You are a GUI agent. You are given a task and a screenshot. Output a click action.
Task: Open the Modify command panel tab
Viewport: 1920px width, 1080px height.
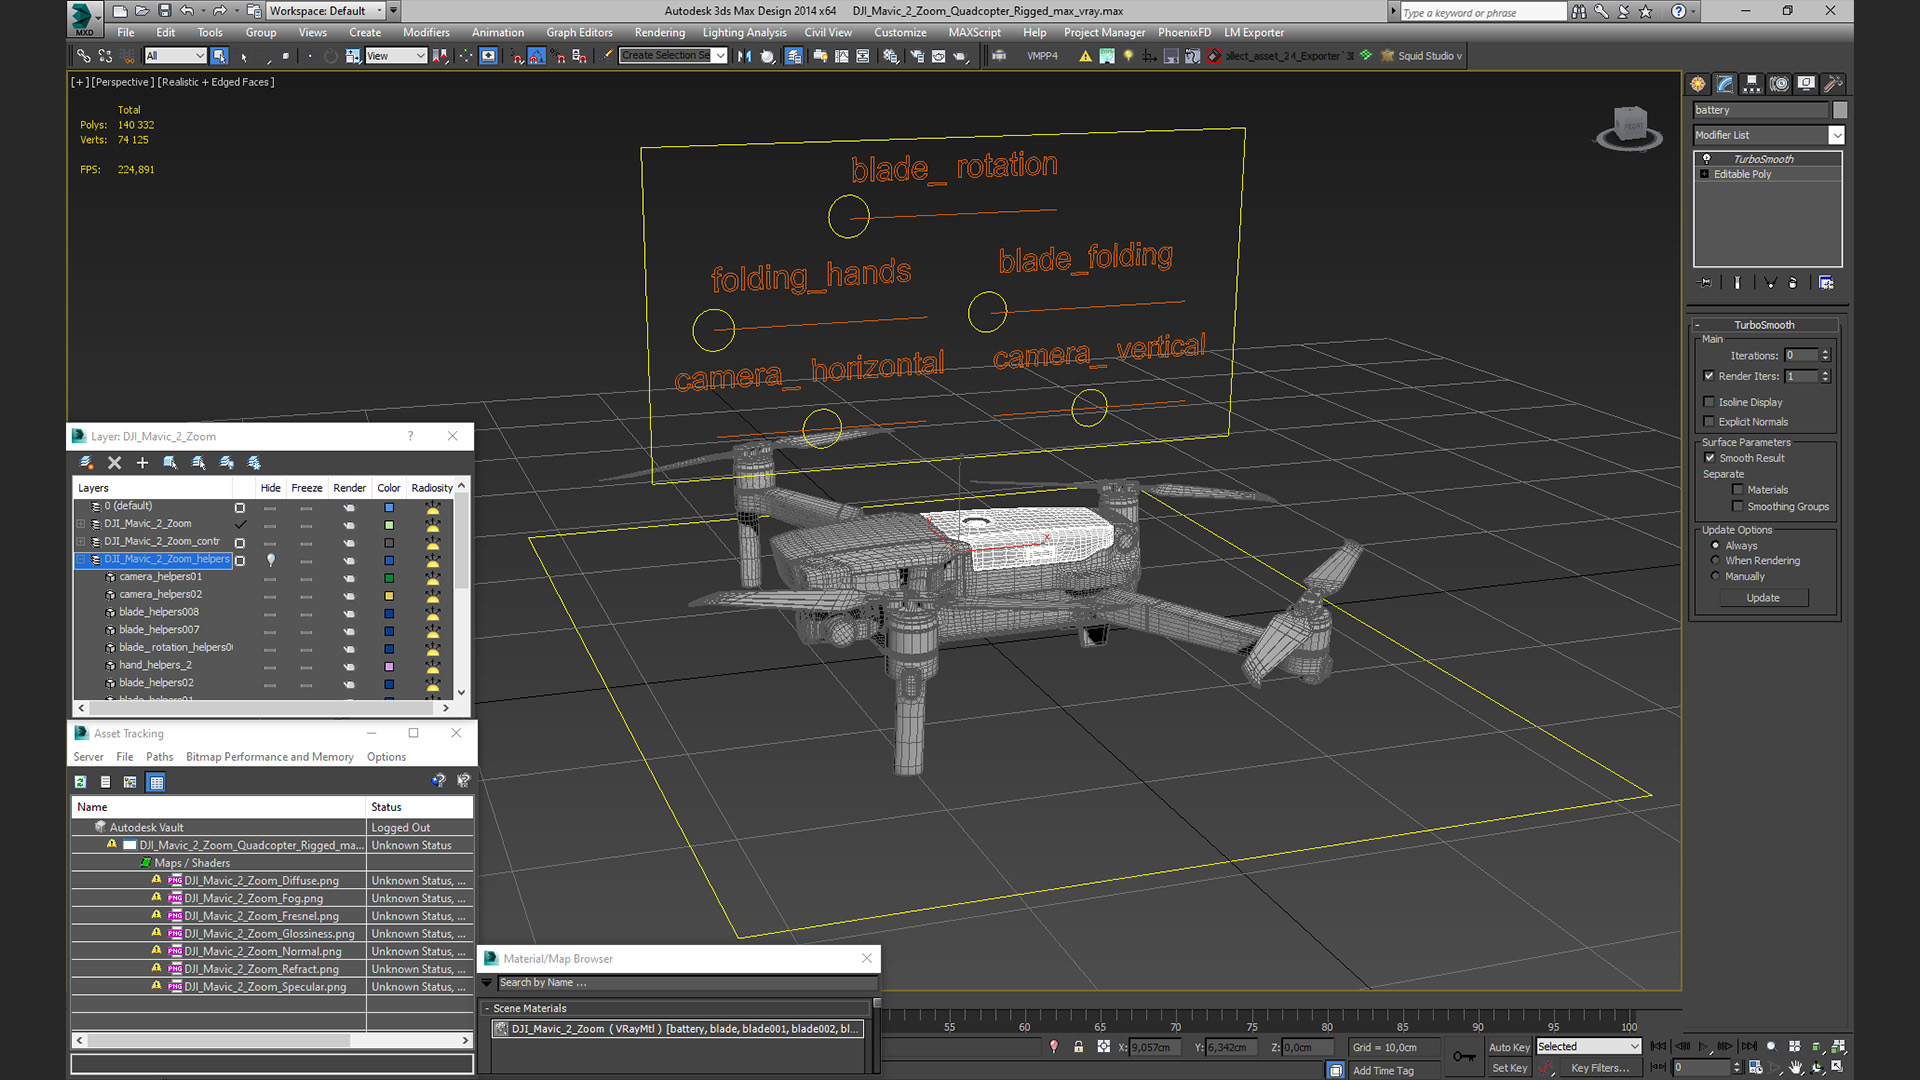1725,84
